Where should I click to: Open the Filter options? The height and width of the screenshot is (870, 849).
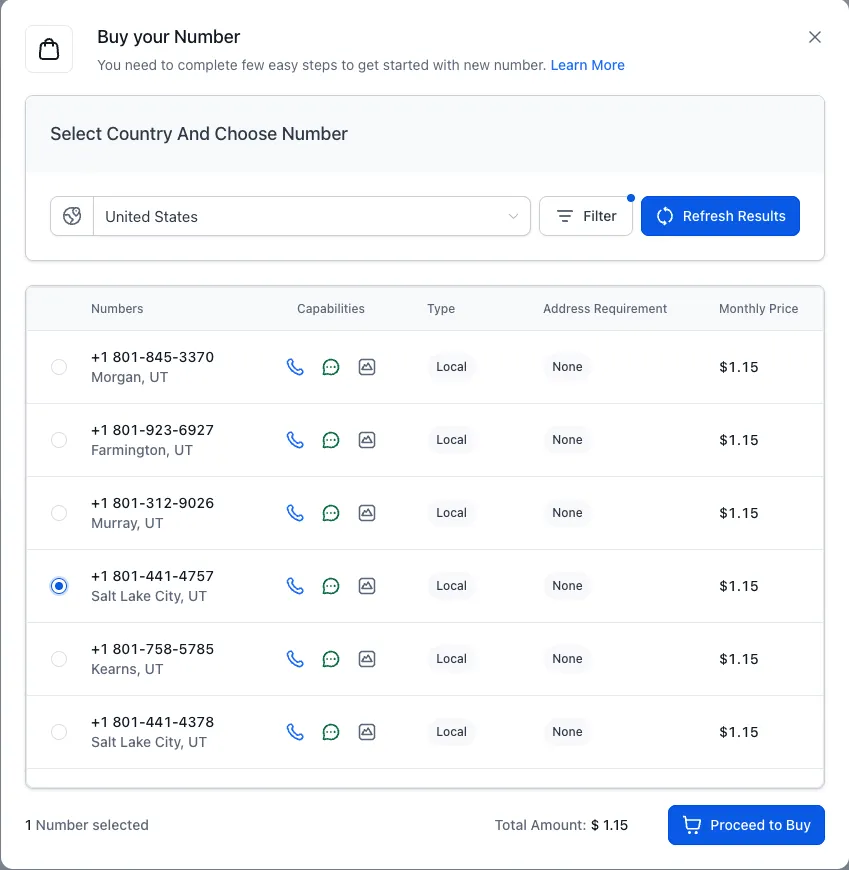click(586, 216)
